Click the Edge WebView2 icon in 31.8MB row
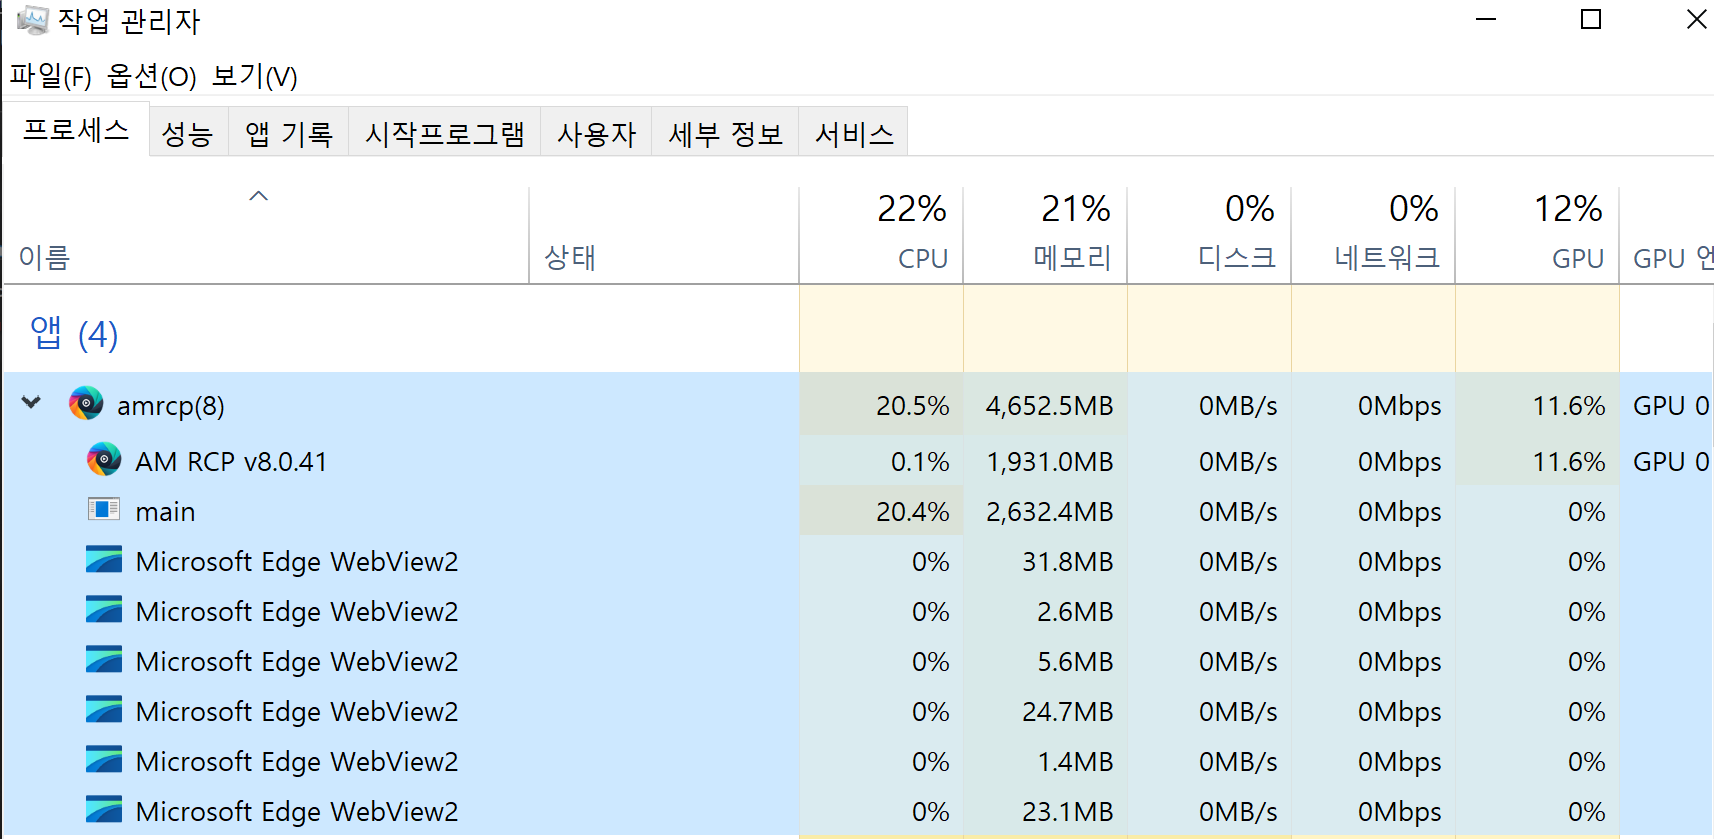 [104, 560]
